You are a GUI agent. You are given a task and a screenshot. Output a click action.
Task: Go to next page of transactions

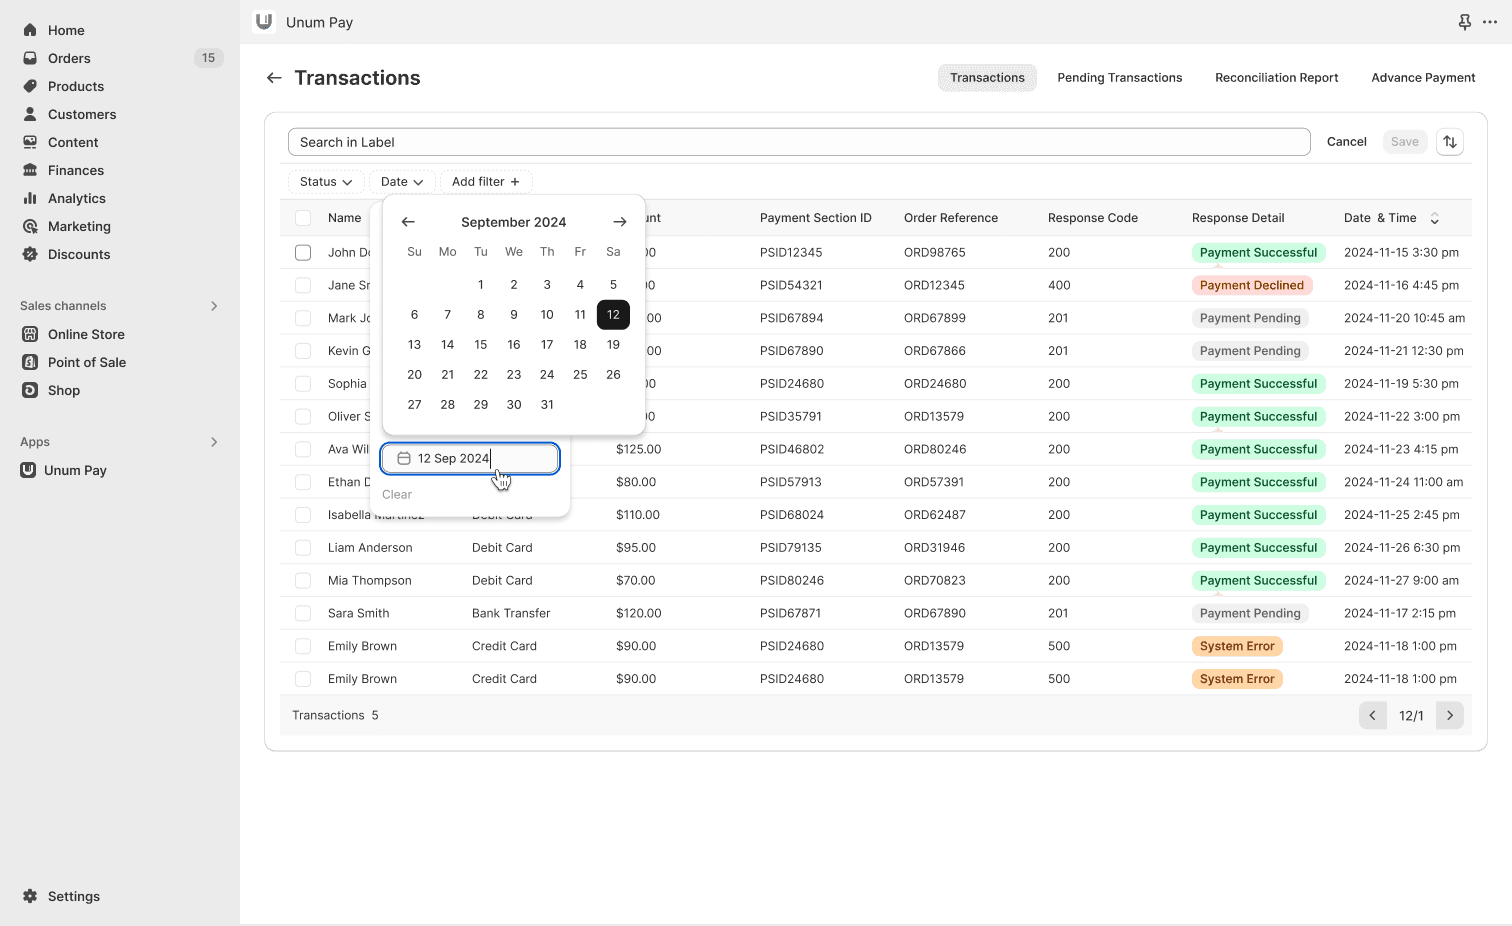pyautogui.click(x=1449, y=715)
